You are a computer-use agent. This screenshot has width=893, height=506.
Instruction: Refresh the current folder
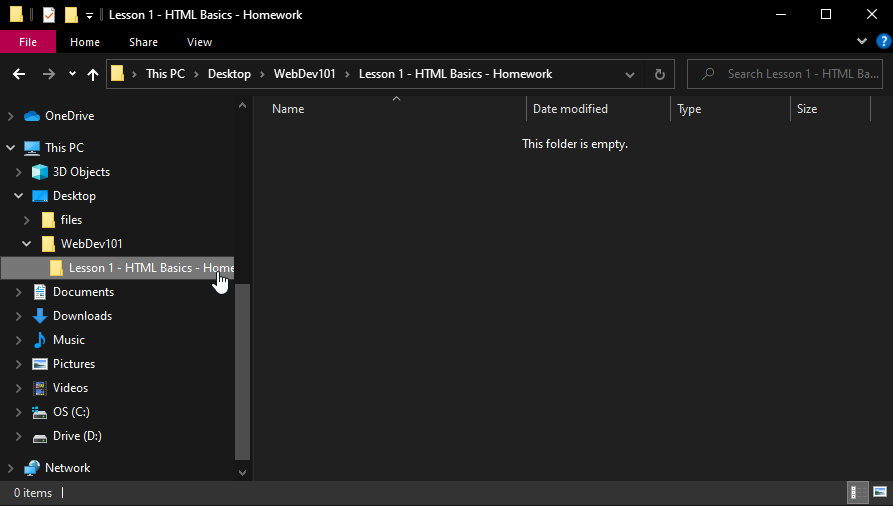tap(659, 75)
